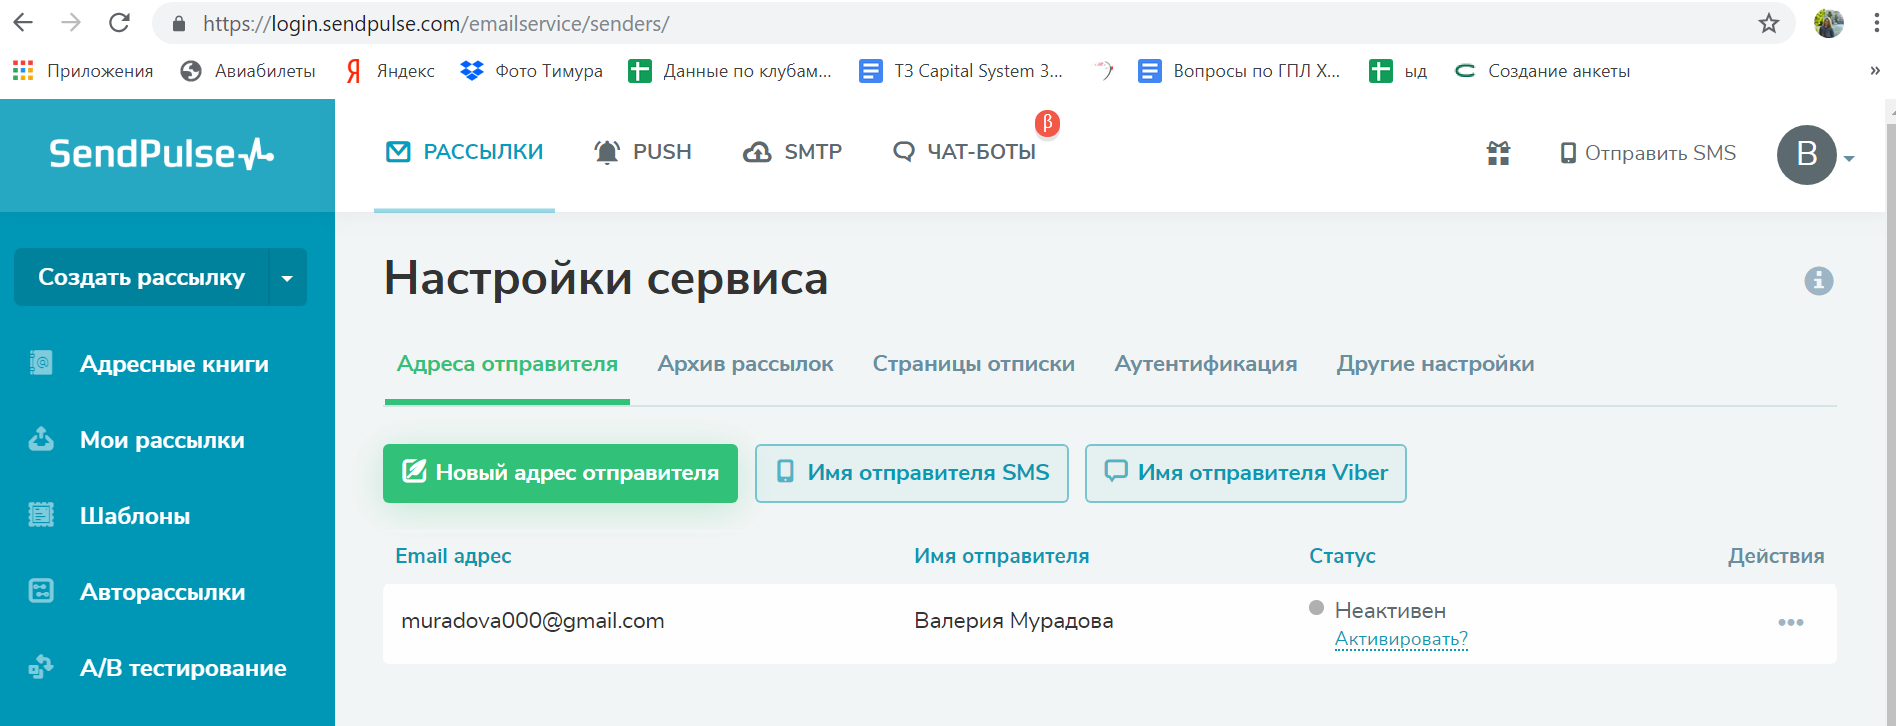The width and height of the screenshot is (1896, 726).
Task: Open A/B тестирование in sidebar
Action: 182,668
